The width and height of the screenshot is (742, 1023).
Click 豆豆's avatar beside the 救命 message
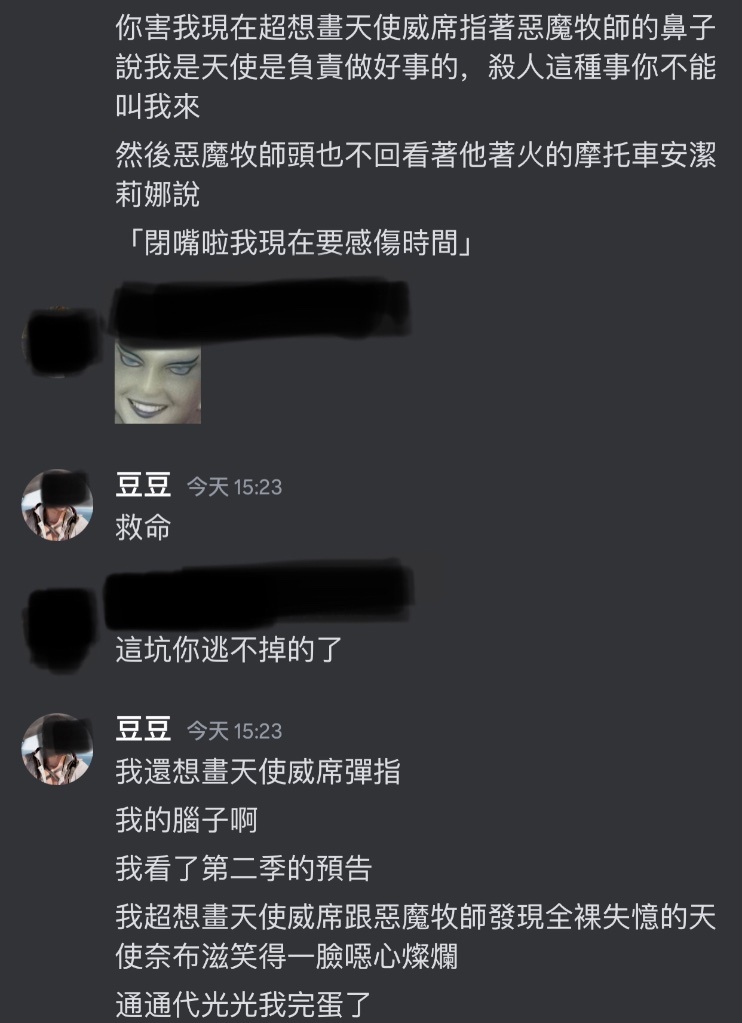tap(57, 505)
